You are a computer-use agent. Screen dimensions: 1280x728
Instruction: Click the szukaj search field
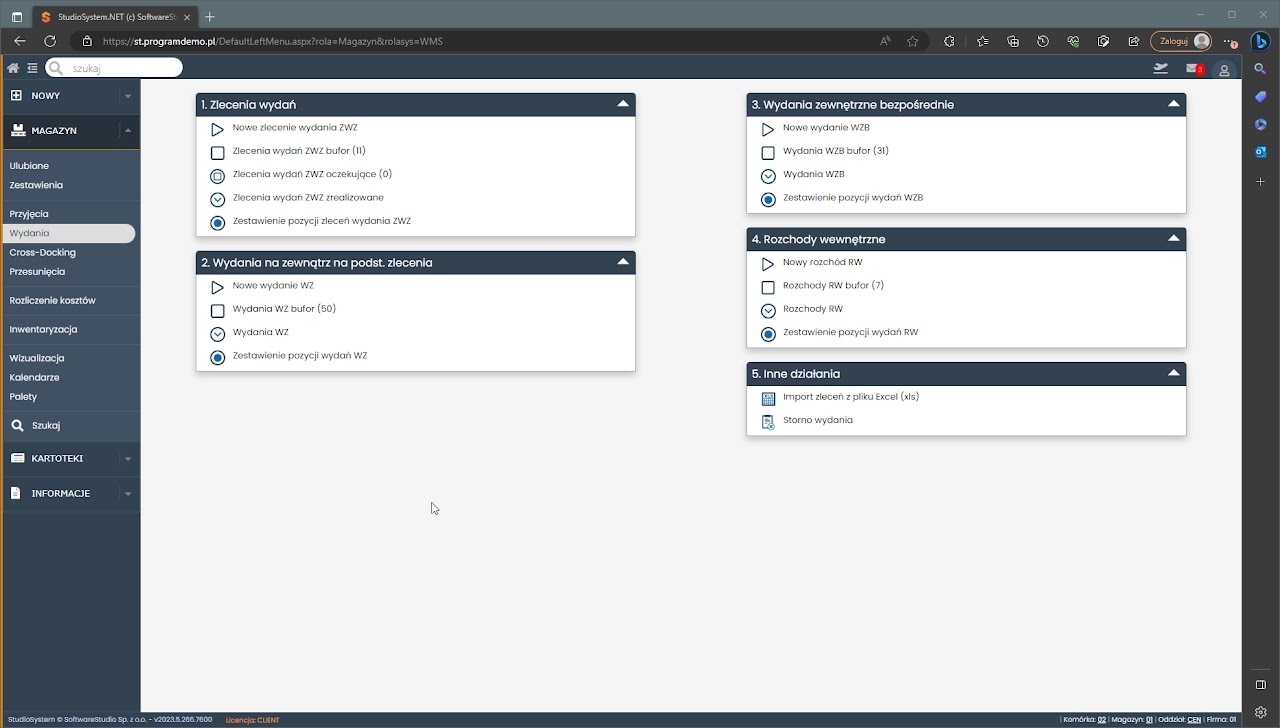(122, 68)
